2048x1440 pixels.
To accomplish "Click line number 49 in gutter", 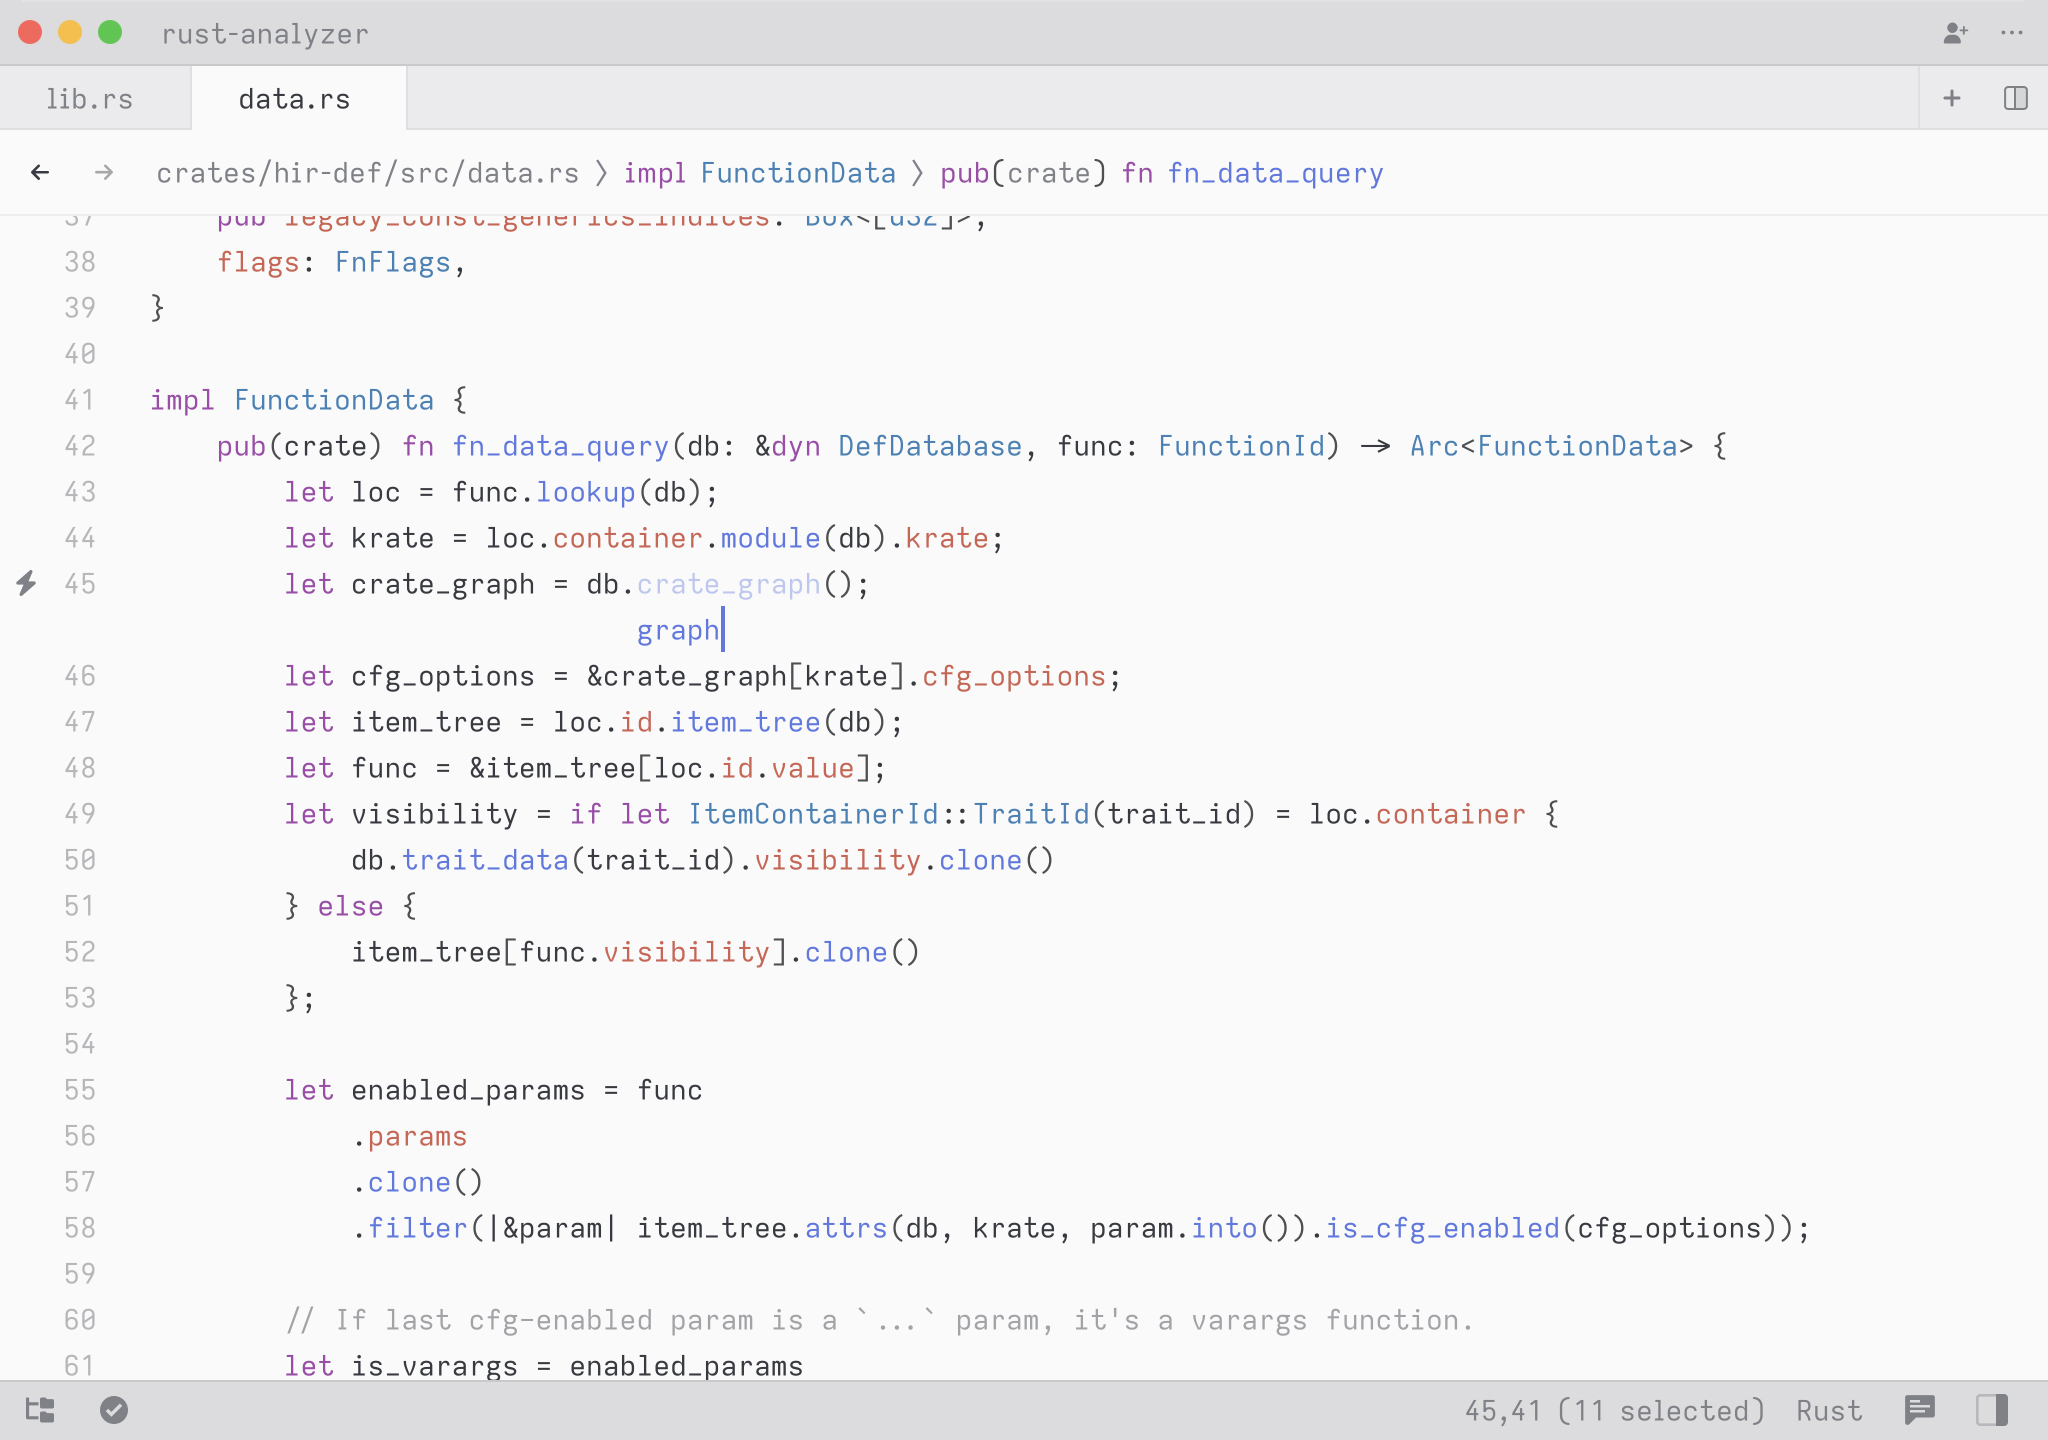I will click(x=80, y=814).
